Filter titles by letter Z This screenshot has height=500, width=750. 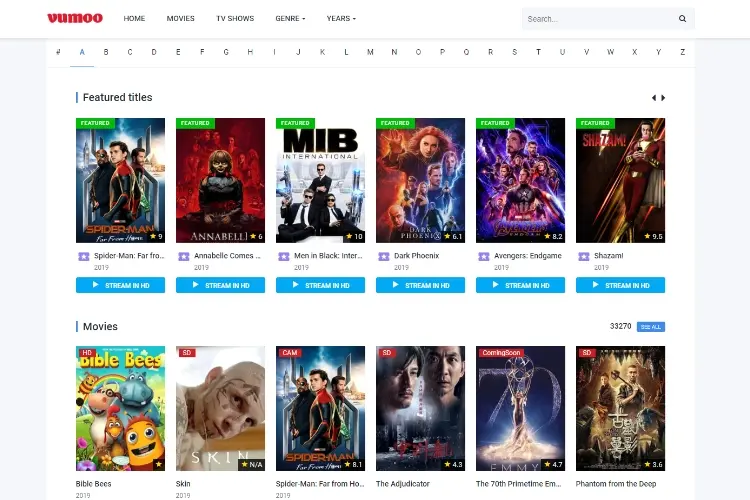pos(683,52)
